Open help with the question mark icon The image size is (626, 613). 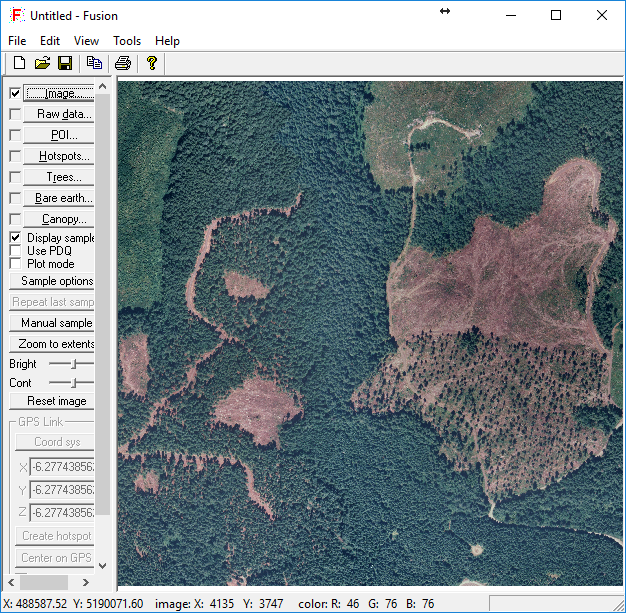point(152,63)
